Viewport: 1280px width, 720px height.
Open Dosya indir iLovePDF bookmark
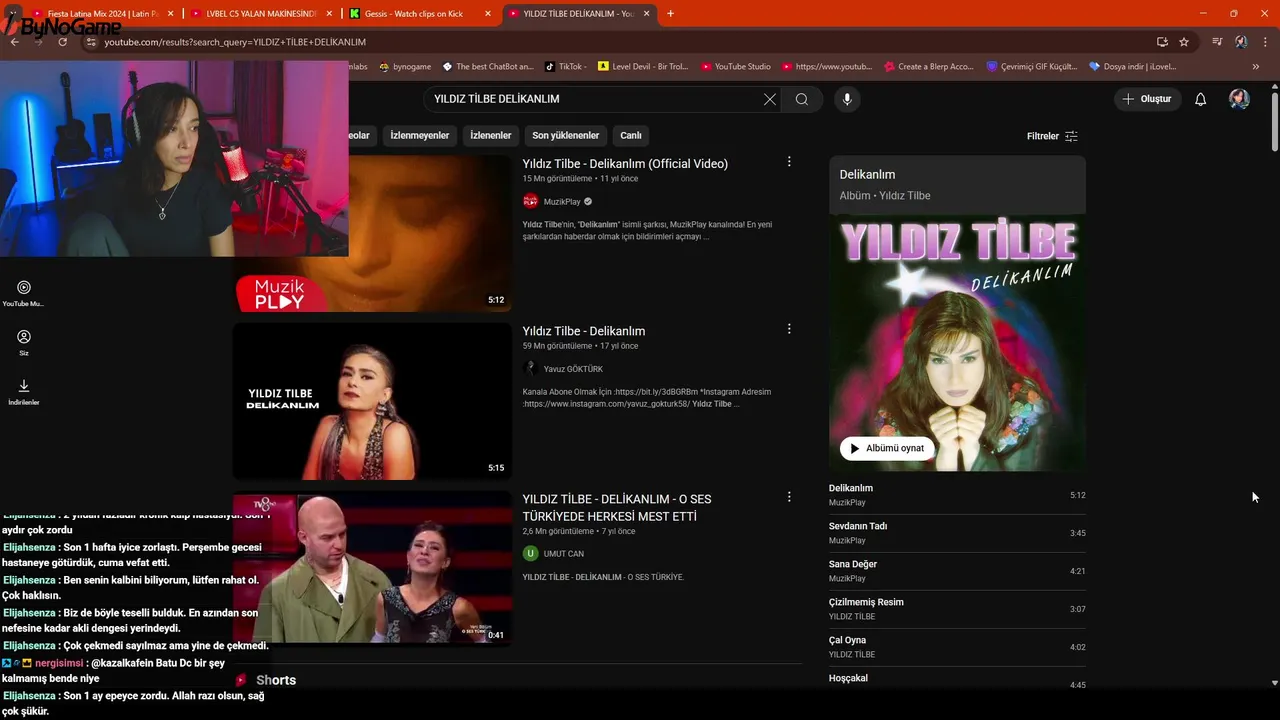[x=1133, y=67]
